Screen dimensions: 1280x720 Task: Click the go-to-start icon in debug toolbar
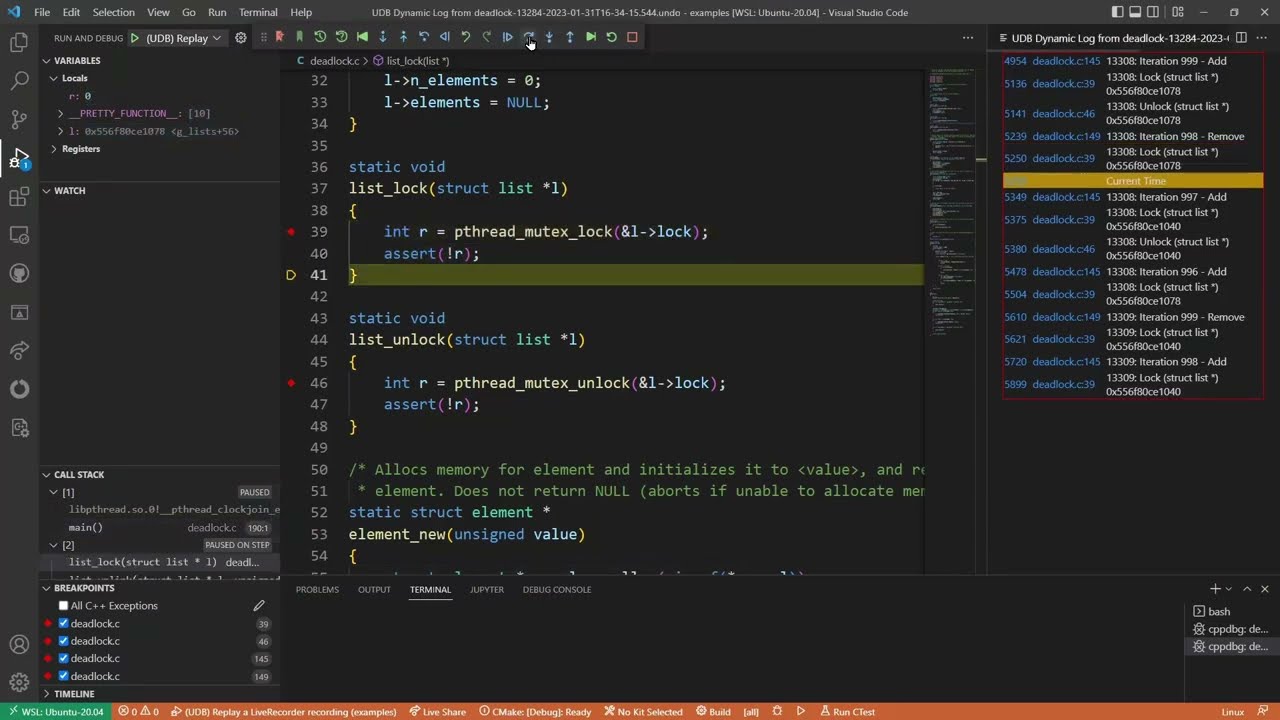pyautogui.click(x=362, y=37)
